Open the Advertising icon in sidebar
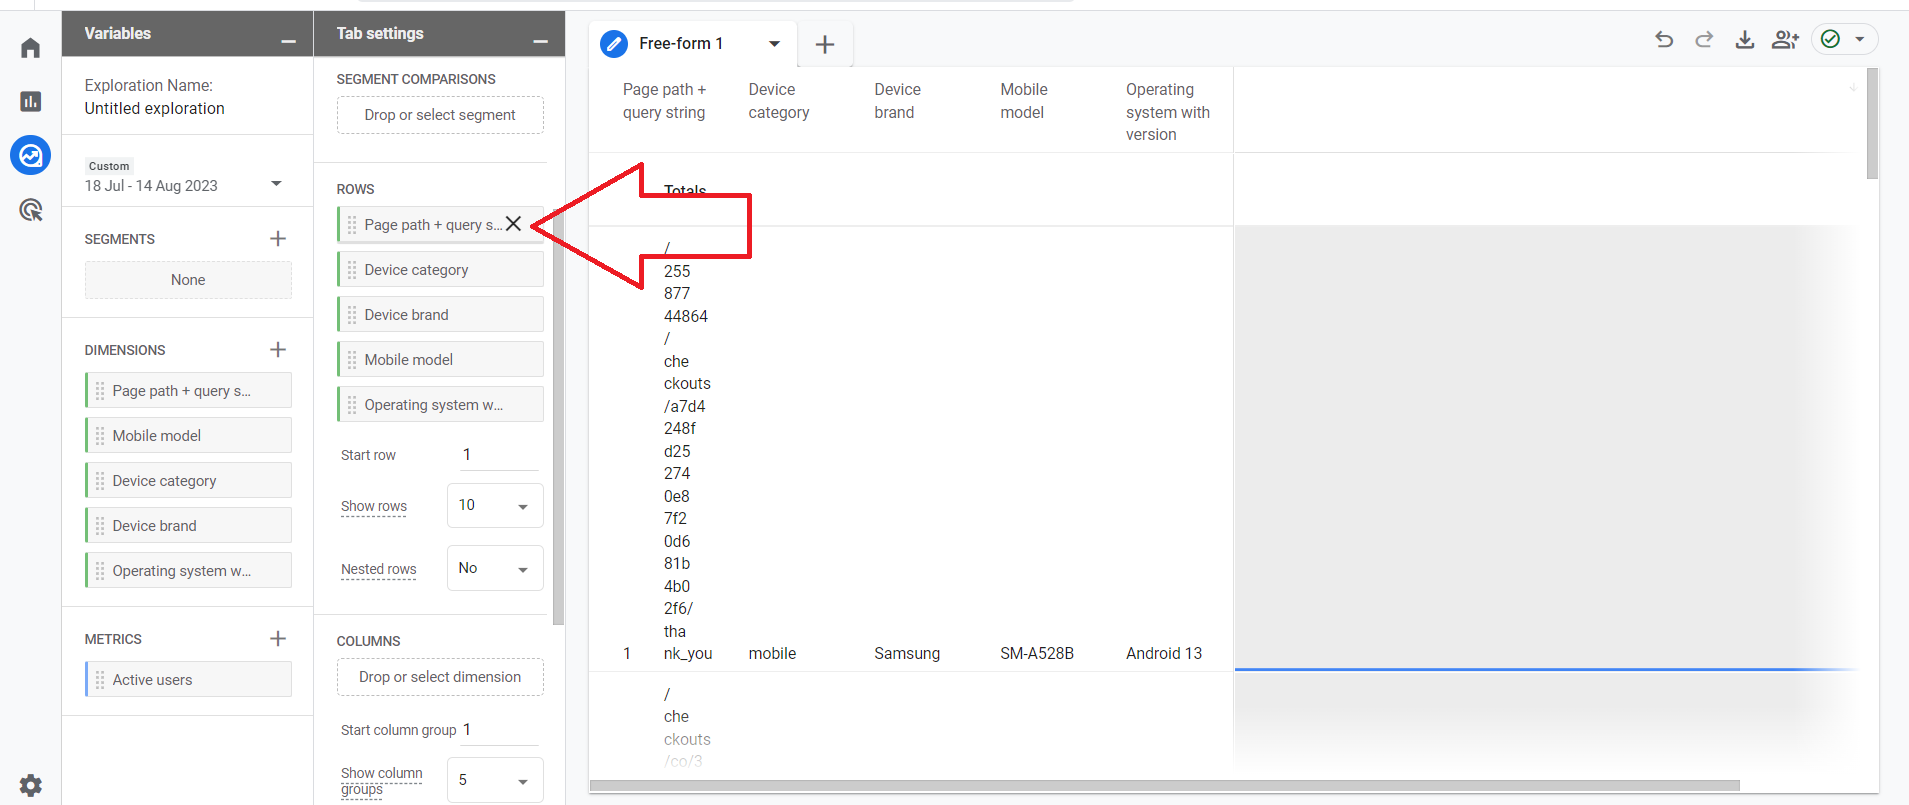Screen dimensions: 1909x805 click(30, 210)
